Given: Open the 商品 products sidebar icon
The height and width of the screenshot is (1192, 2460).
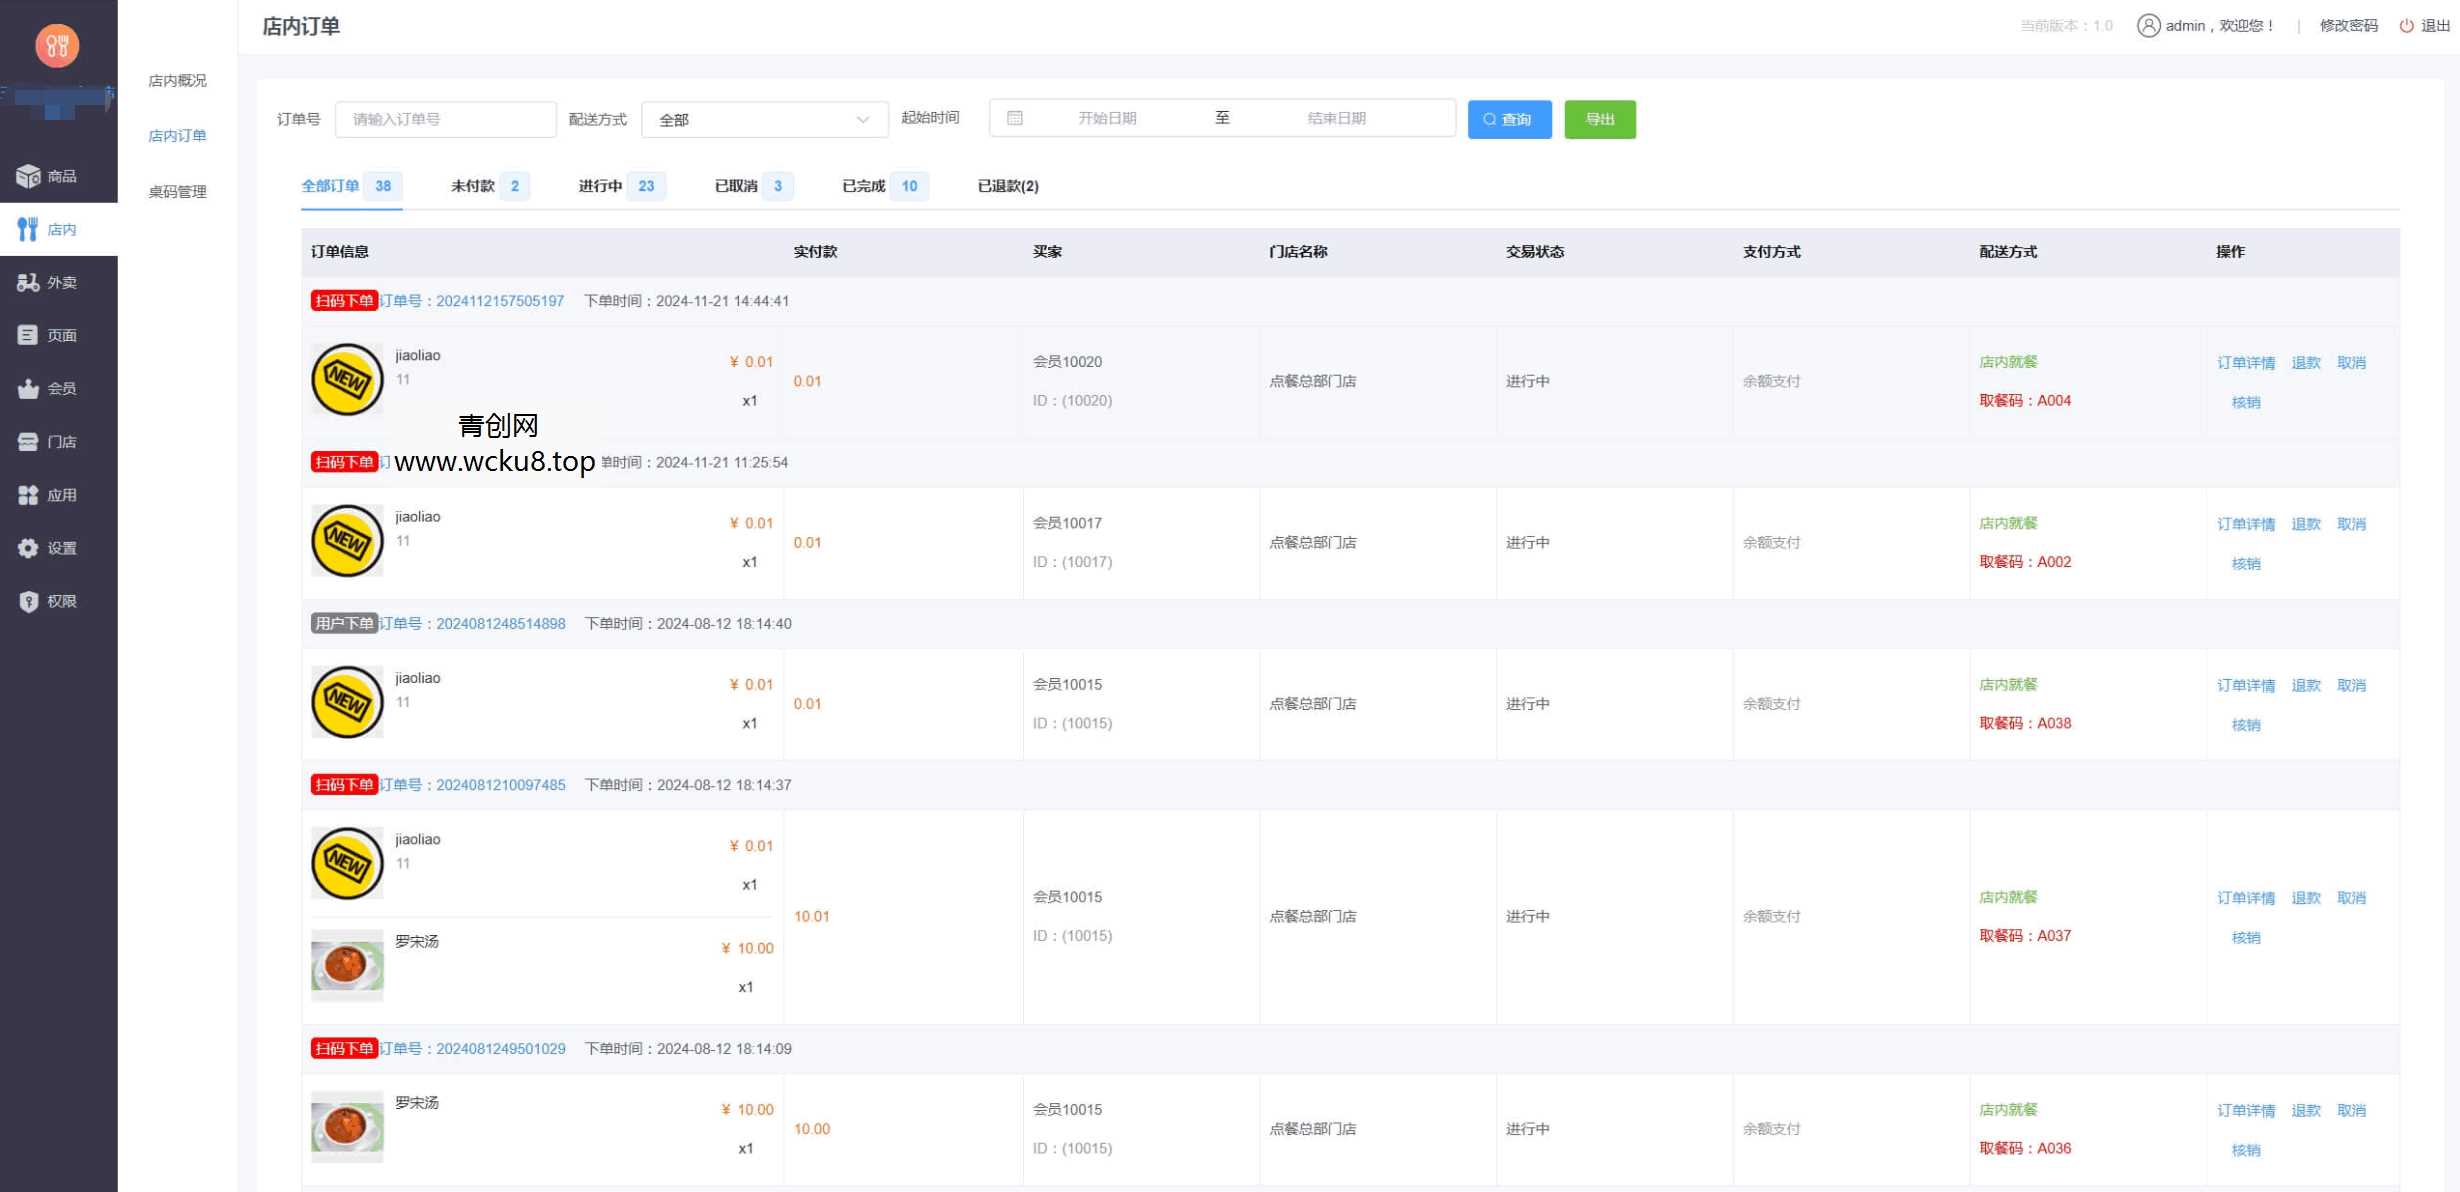Looking at the screenshot, I should [x=28, y=176].
